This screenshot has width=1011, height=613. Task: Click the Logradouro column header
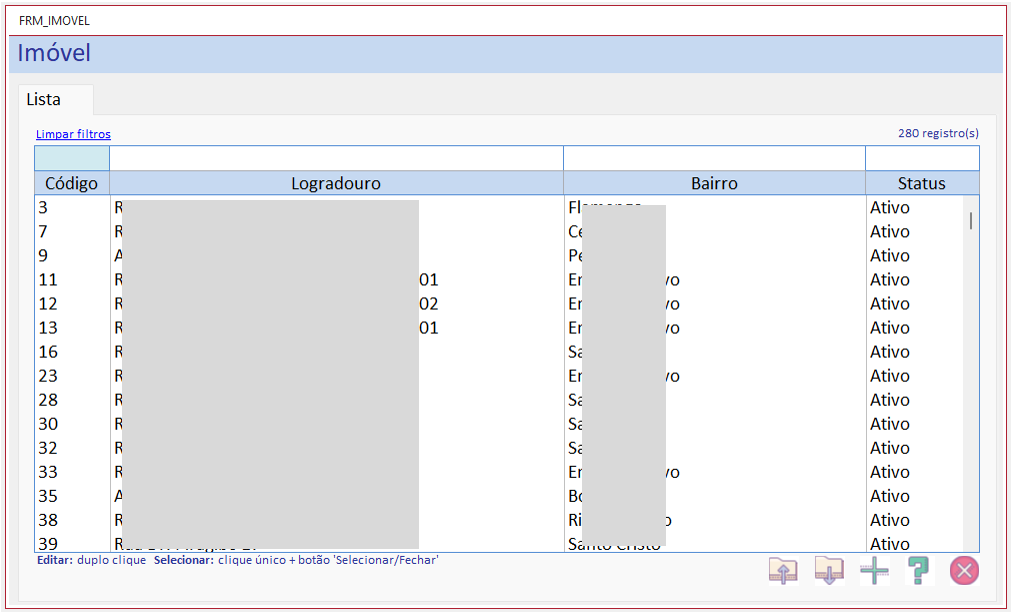coord(337,183)
